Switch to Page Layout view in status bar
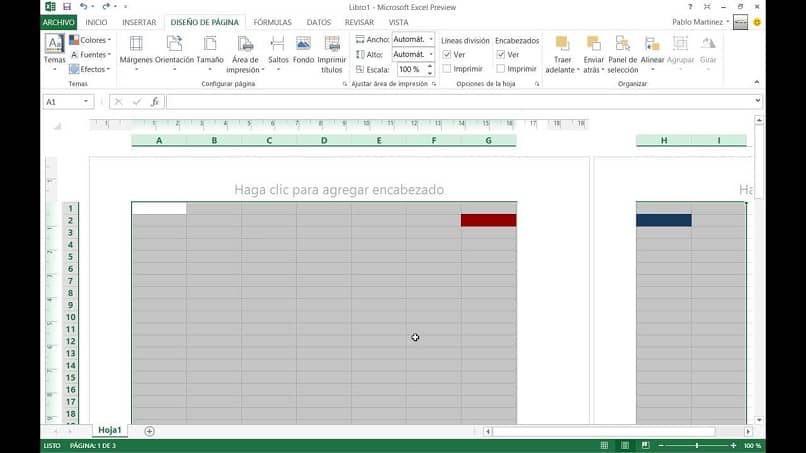Screen dimensions: 806x453 pyautogui.click(x=625, y=445)
